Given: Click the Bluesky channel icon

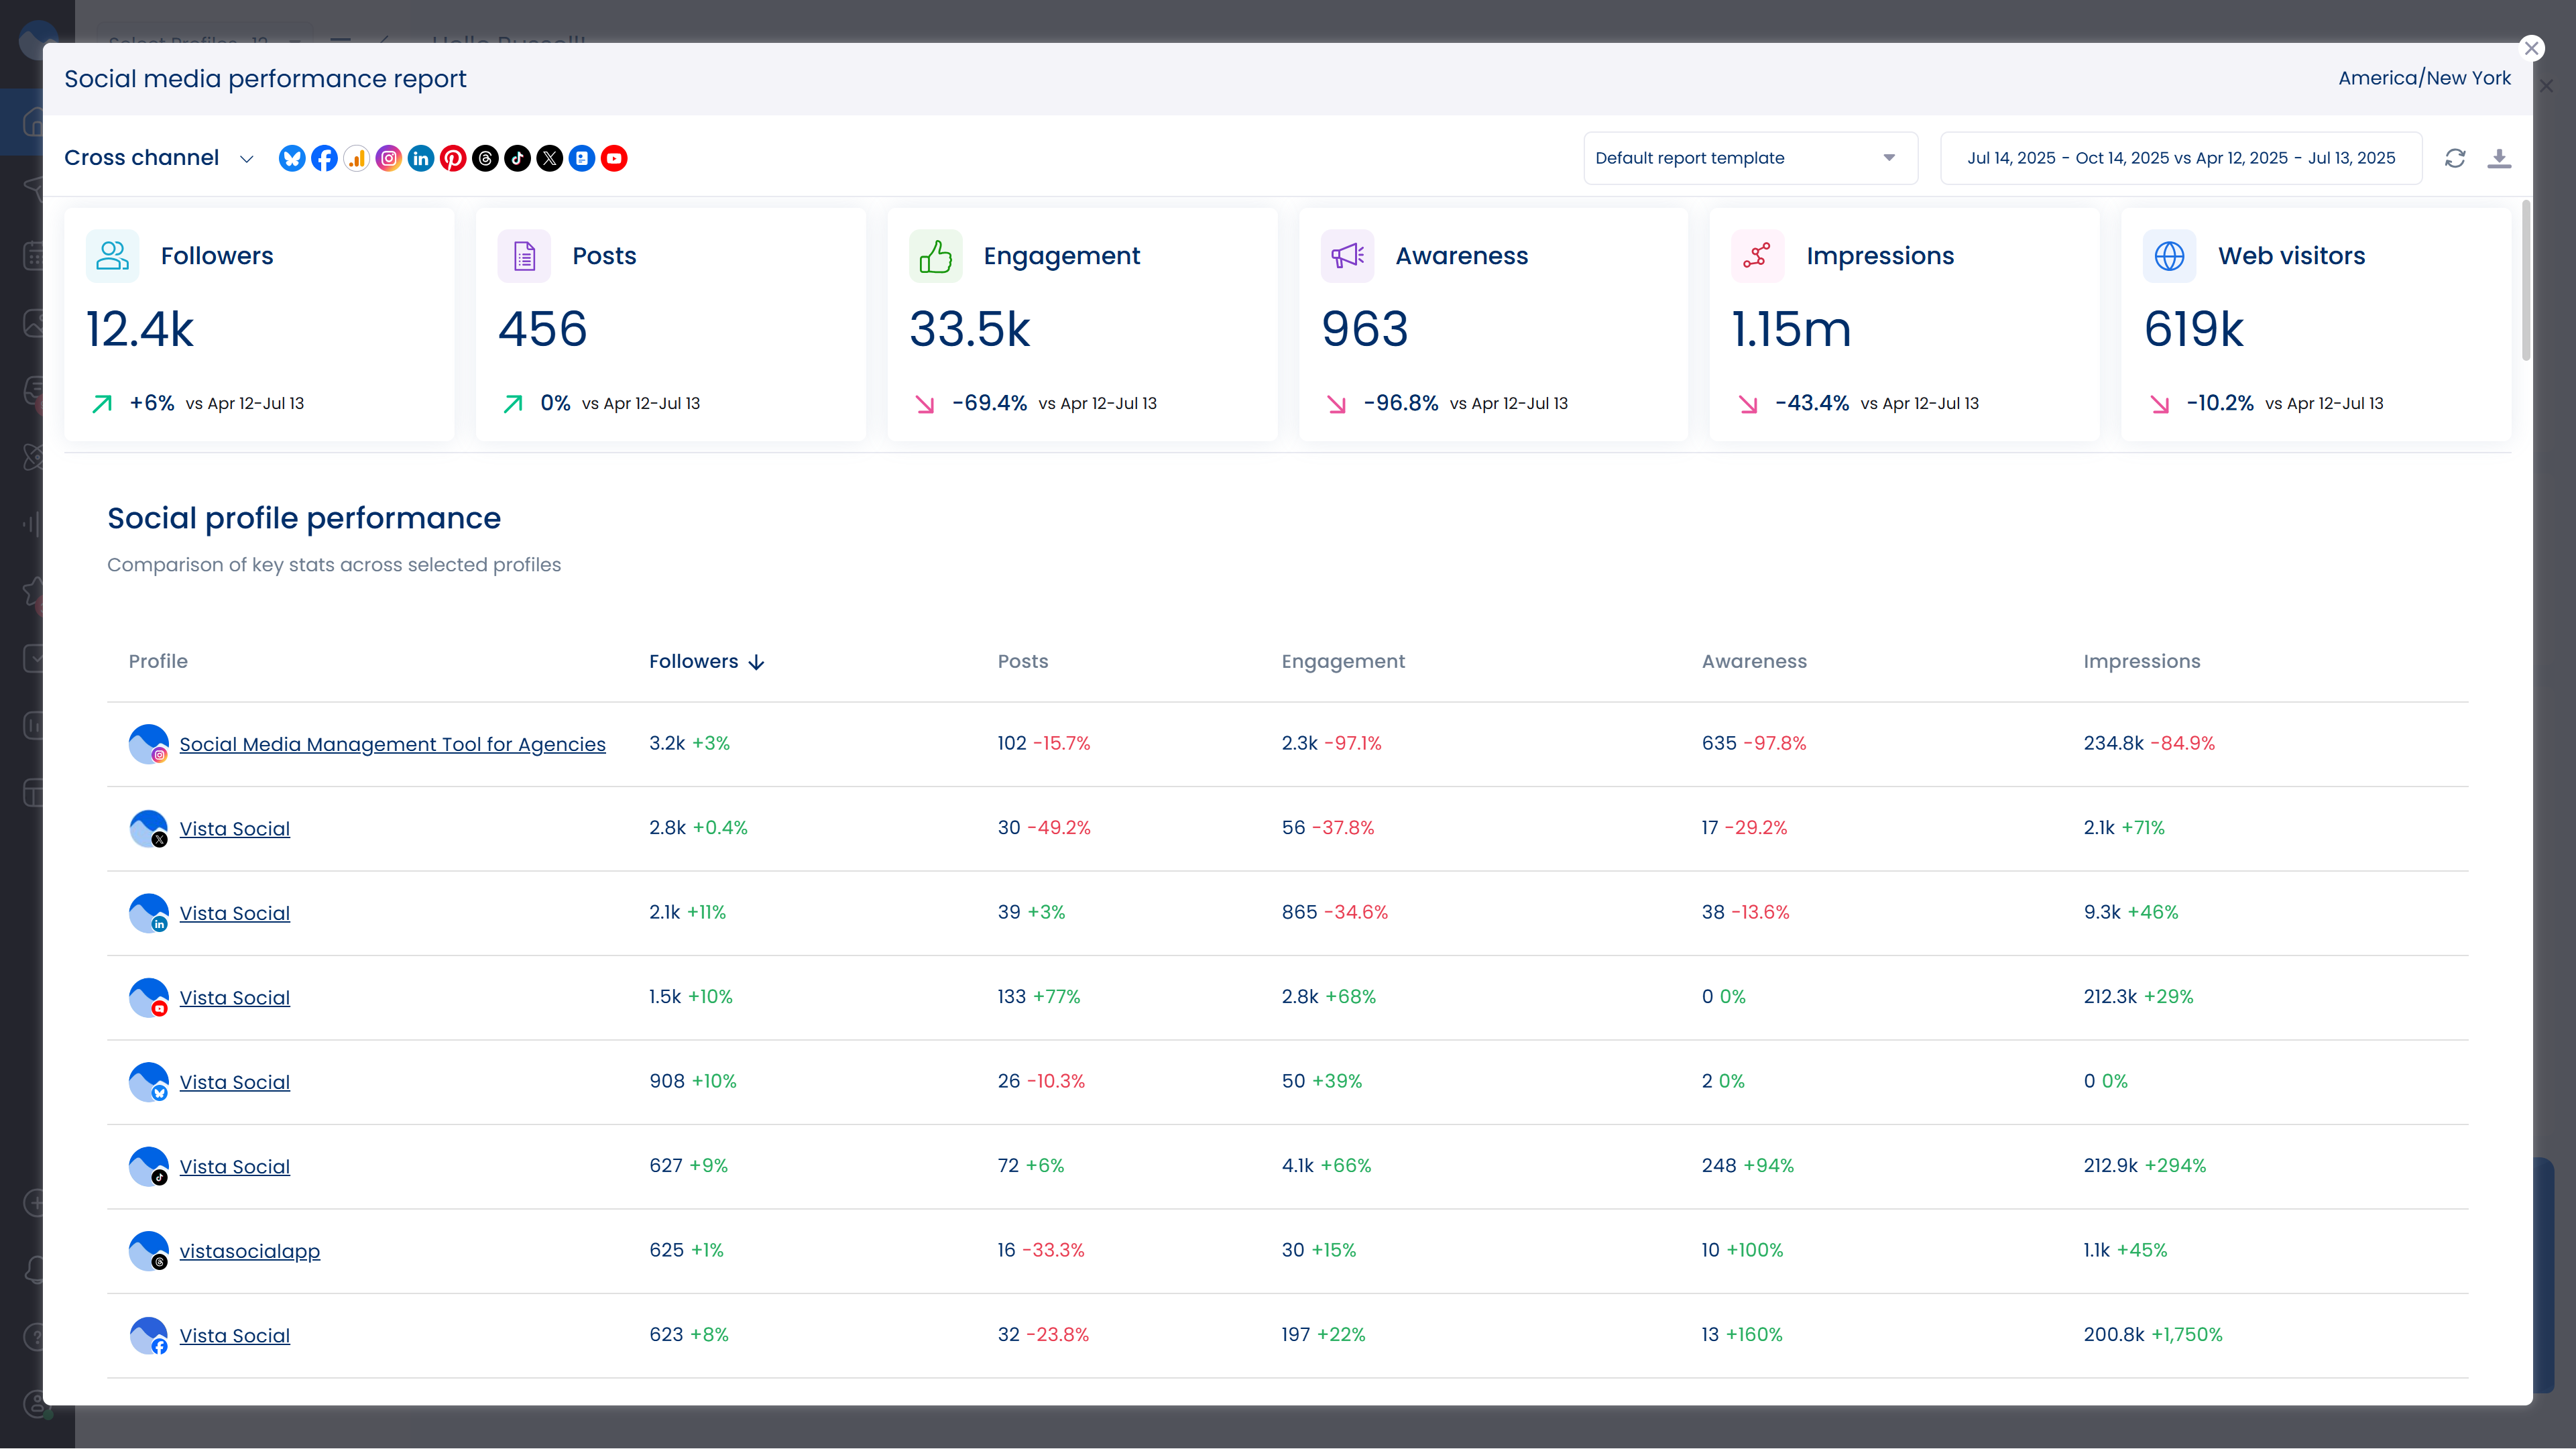Looking at the screenshot, I should 292,158.
